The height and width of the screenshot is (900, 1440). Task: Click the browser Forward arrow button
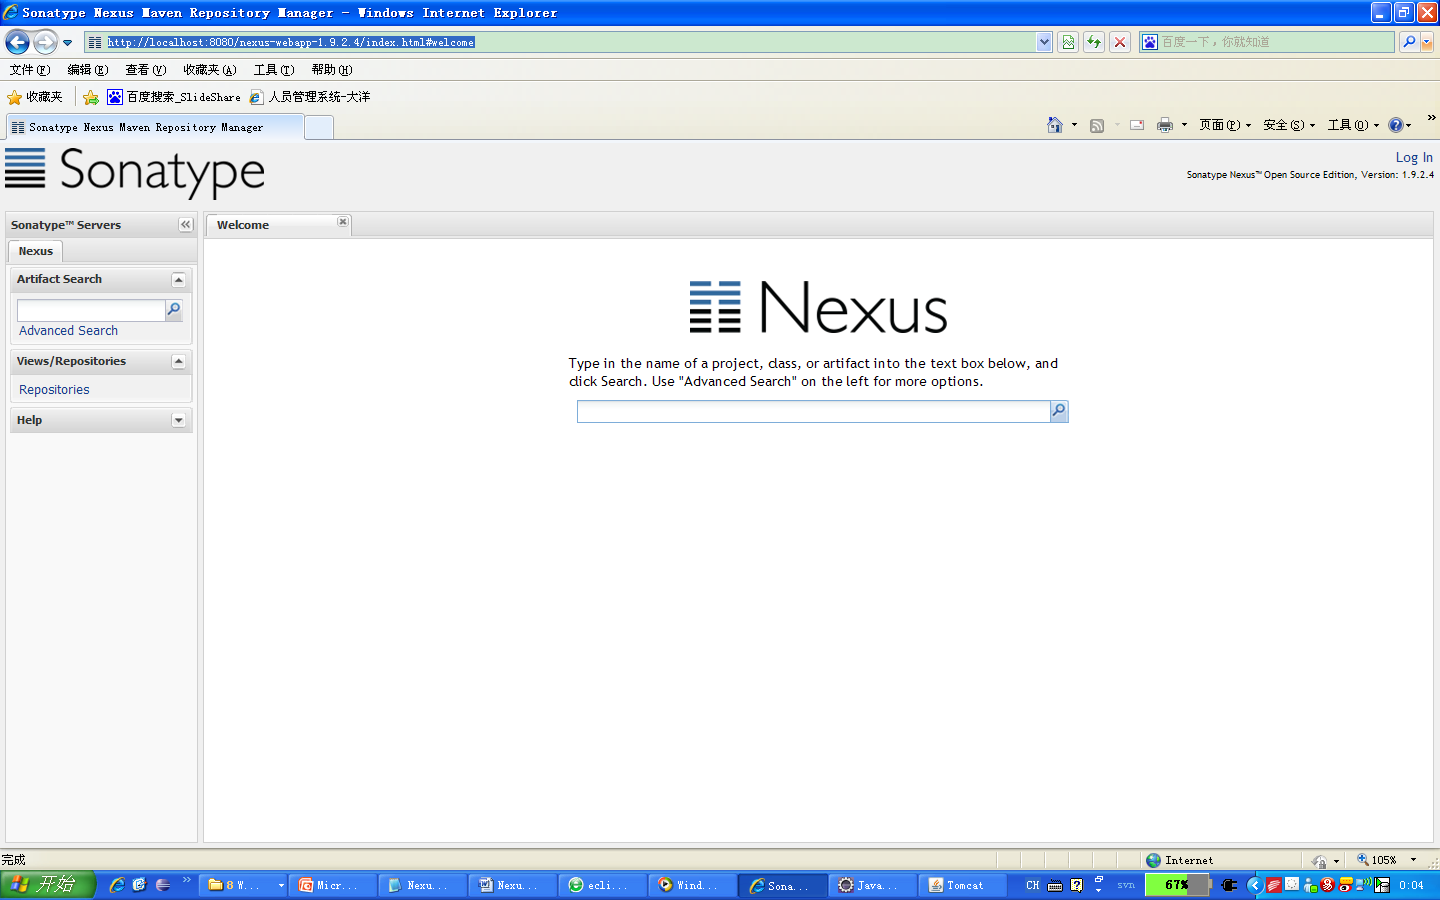click(45, 42)
